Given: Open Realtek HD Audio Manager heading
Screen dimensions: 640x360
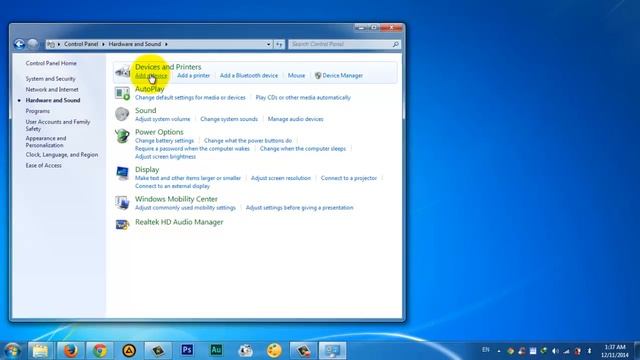Looking at the screenshot, I should tap(179, 222).
